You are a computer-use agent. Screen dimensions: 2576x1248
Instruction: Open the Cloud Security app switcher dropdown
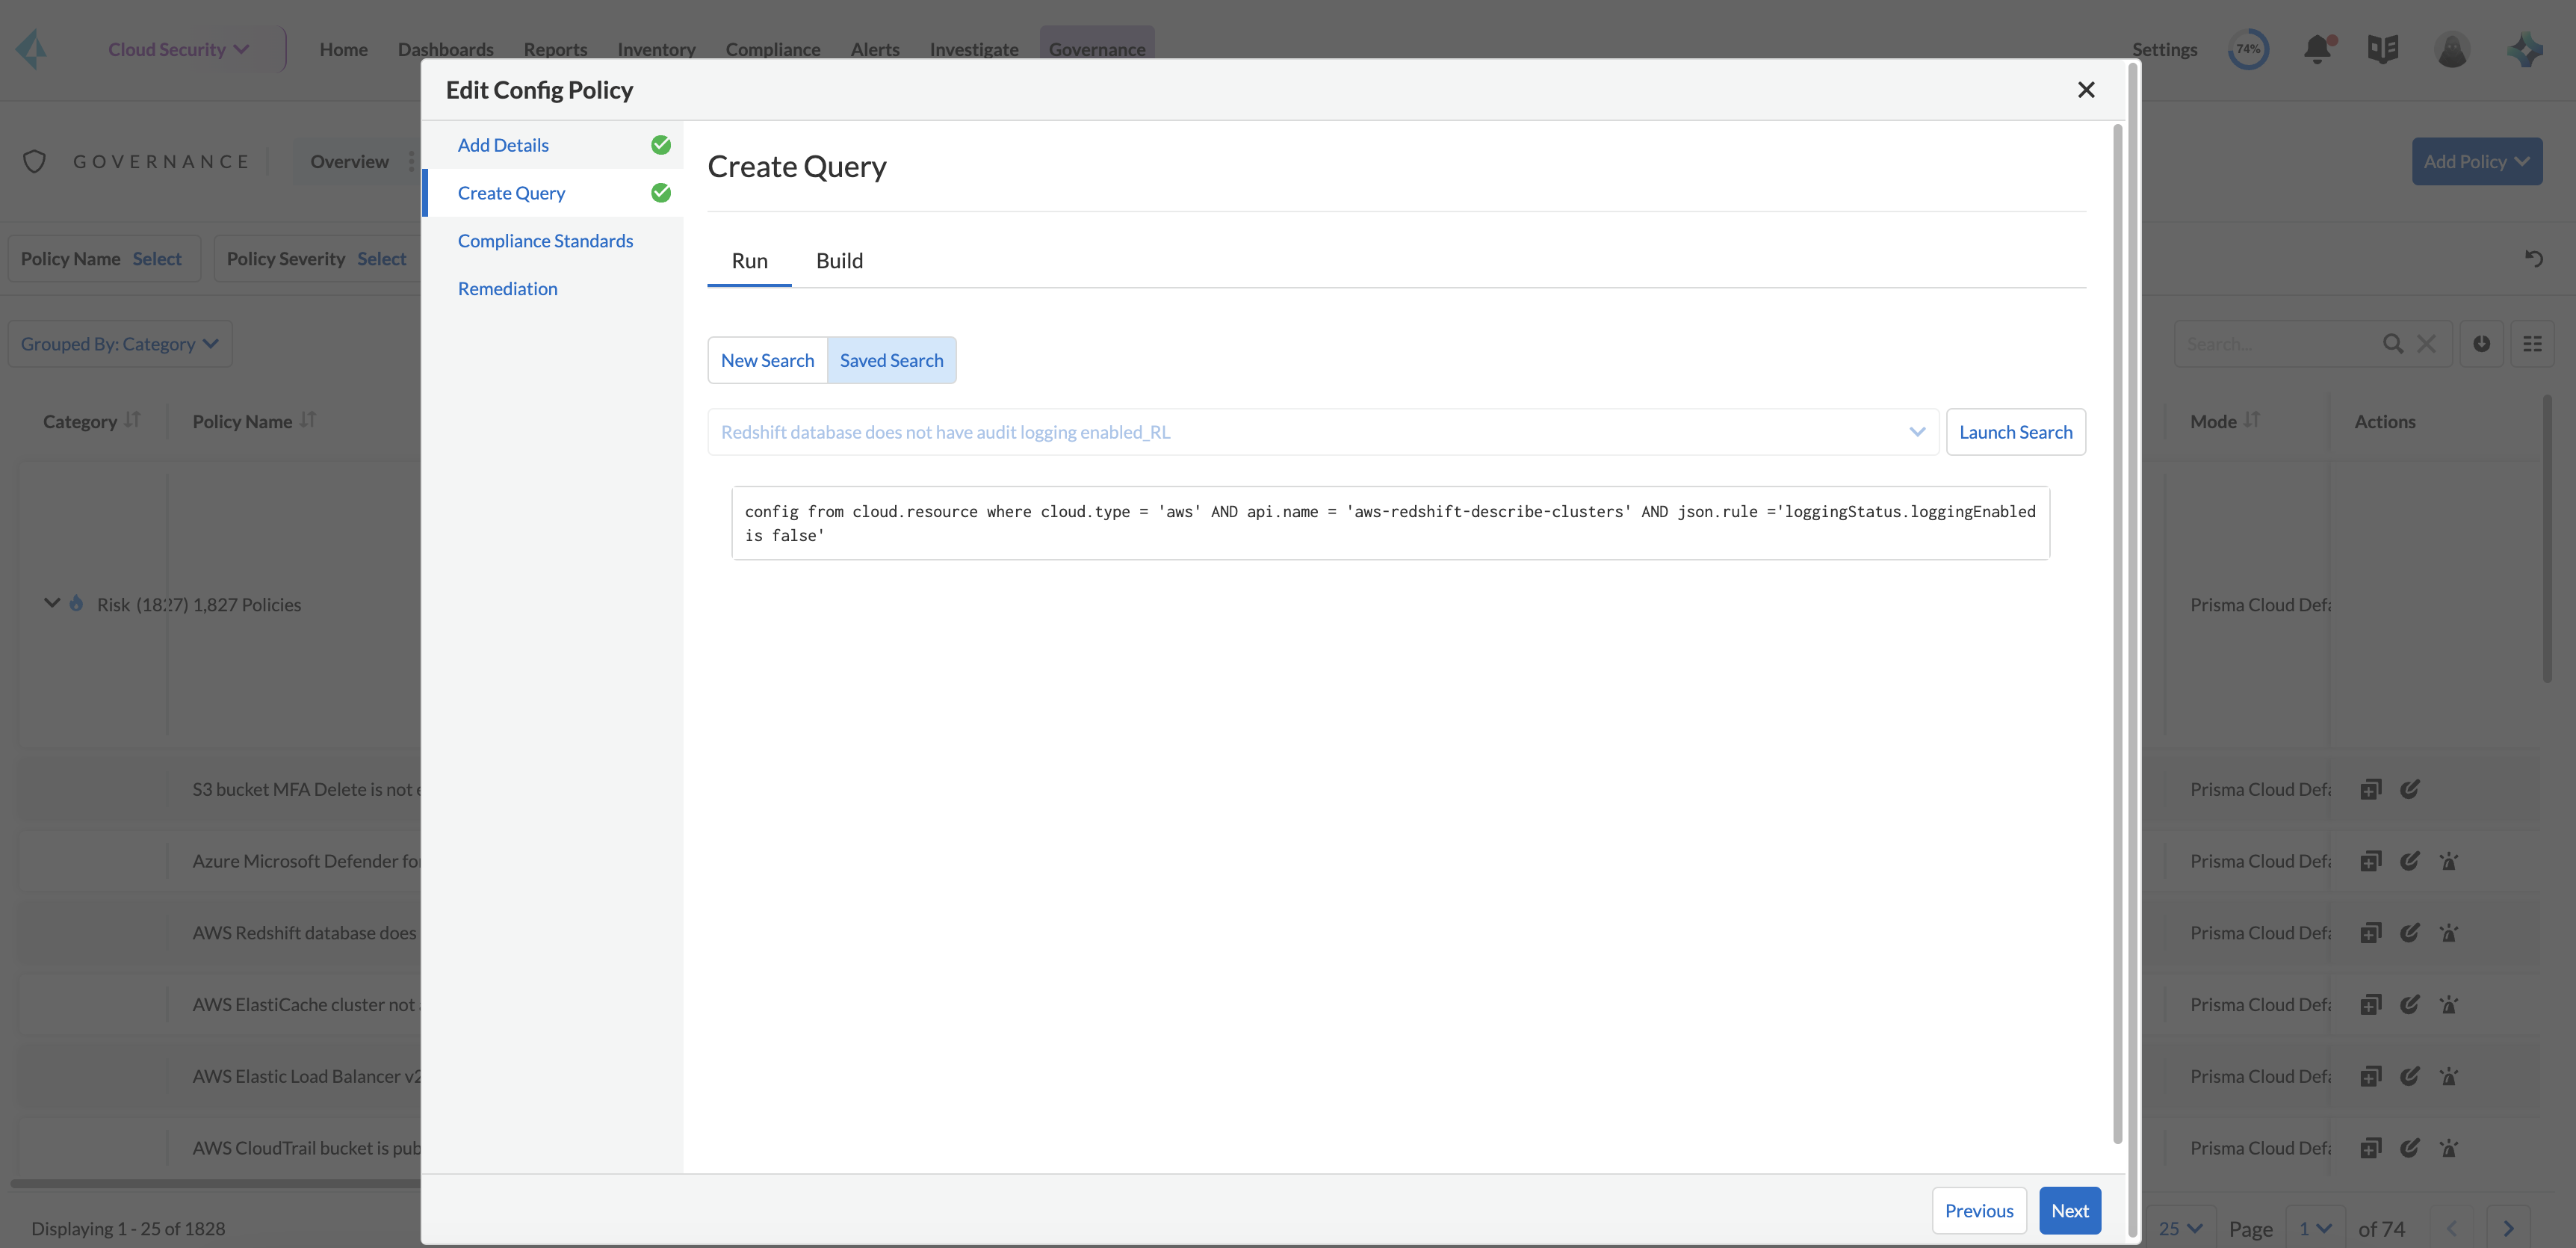(178, 49)
